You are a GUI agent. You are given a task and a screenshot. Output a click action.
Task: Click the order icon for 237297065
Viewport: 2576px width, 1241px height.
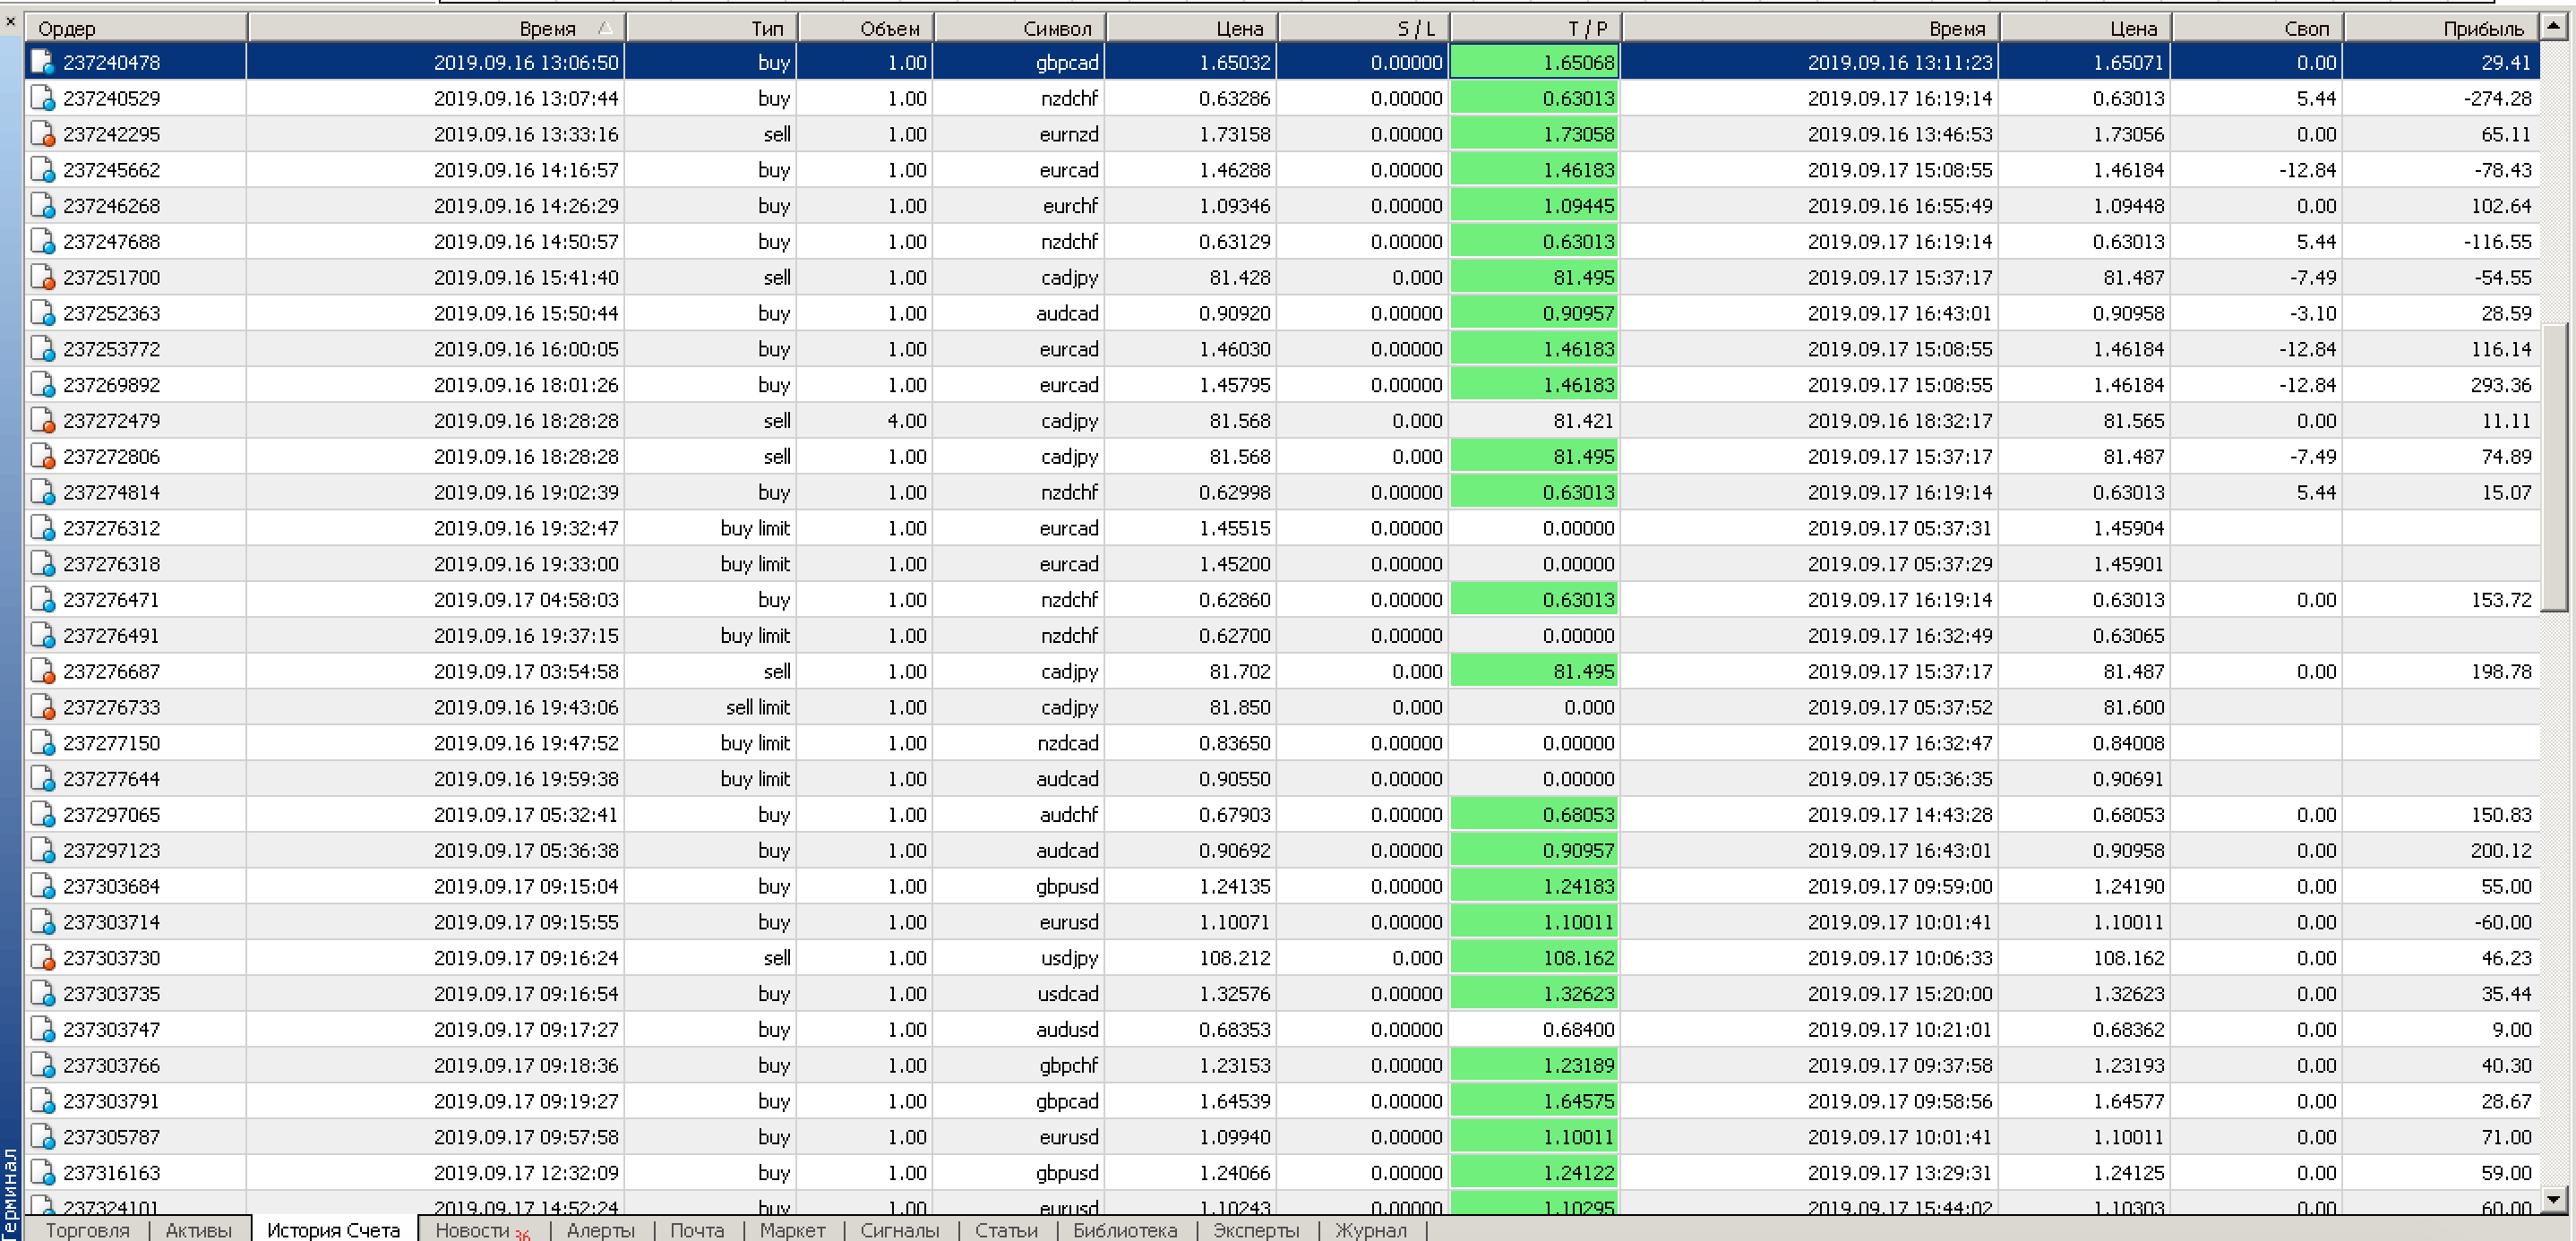coord(42,815)
